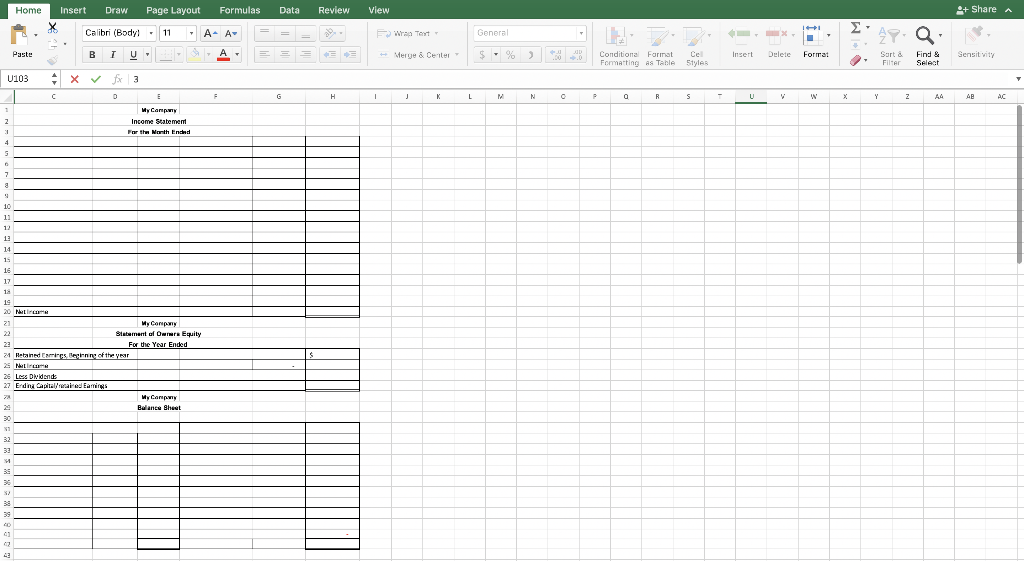Switch to the Insert tab
Screen dimensions: 1024x561
73,10
